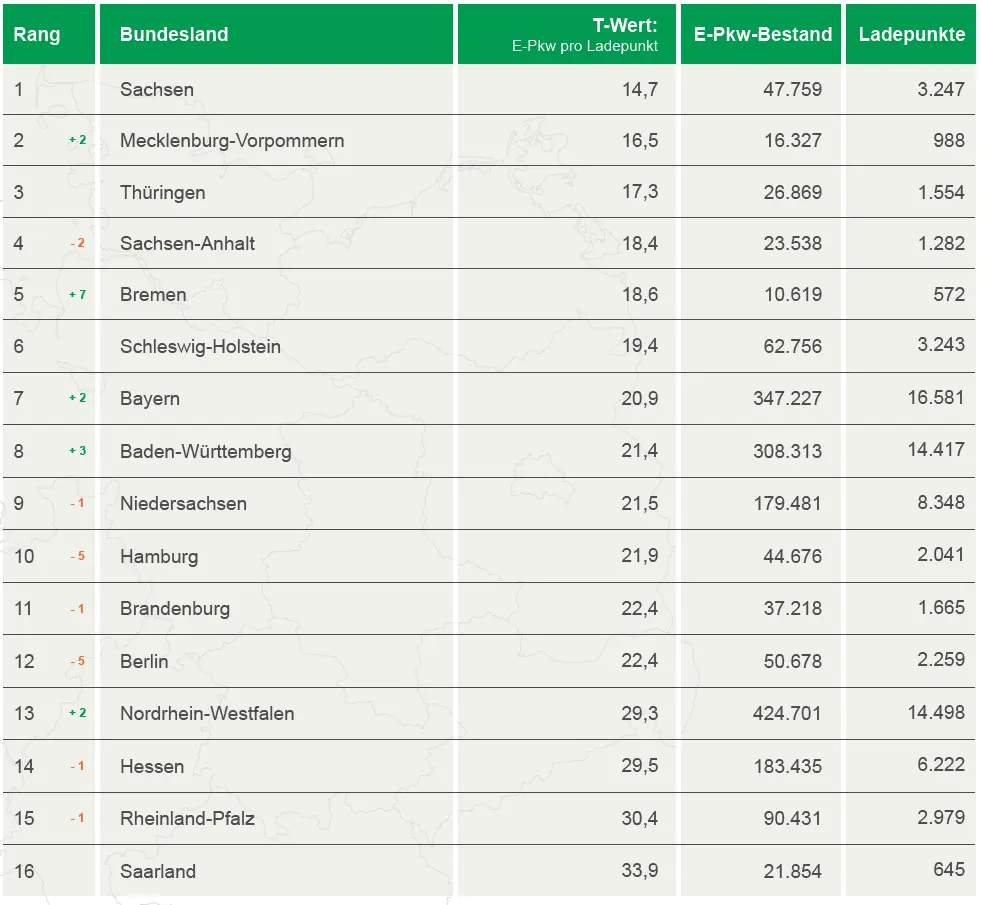Viewport: 981px width, 905px height.
Task: Click the T-Wert value 33,9
Action: (640, 871)
